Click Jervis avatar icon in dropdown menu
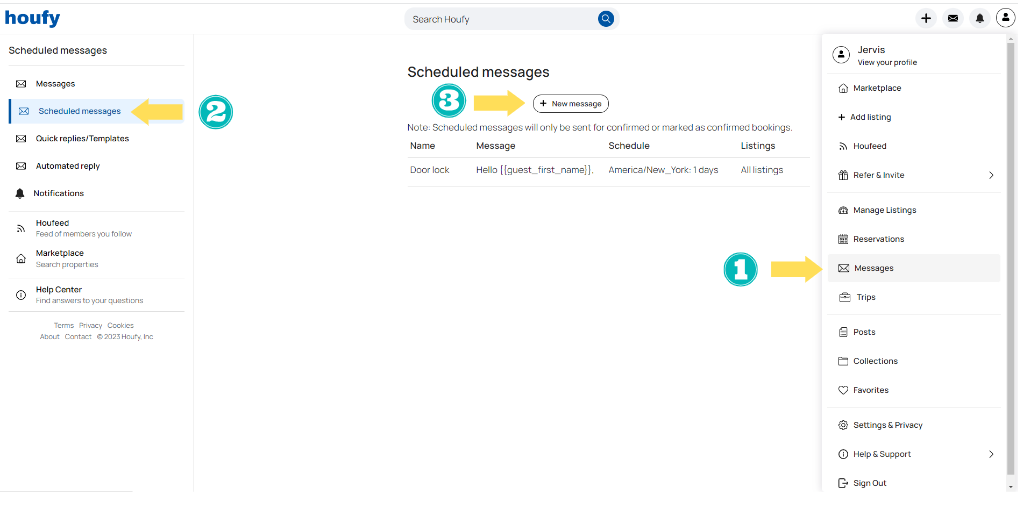The width and height of the screenshot is (1018, 511). tap(841, 55)
